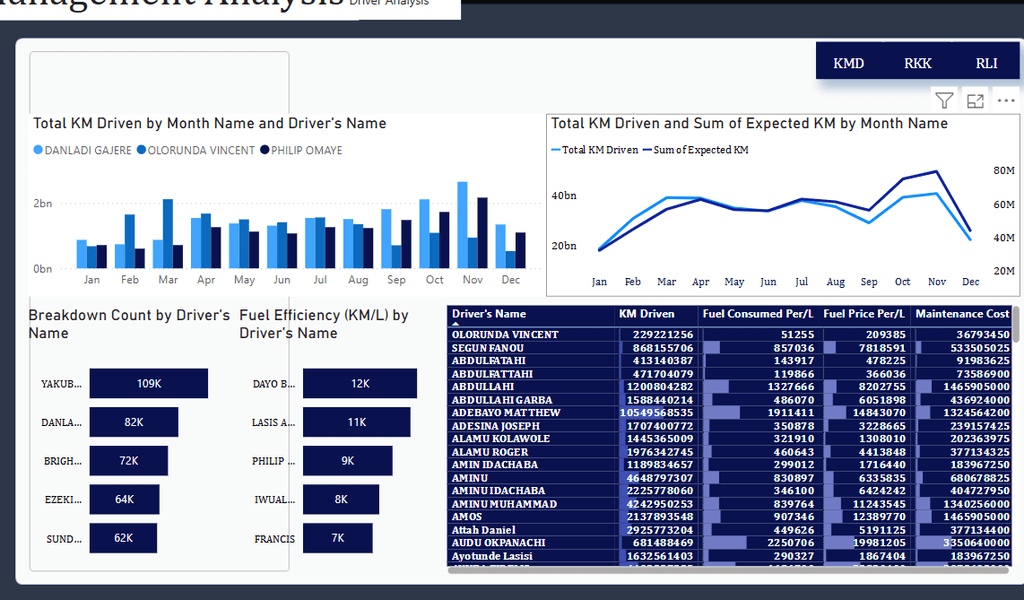Click line chart title with Expected KM
This screenshot has height=600, width=1024.
point(749,123)
